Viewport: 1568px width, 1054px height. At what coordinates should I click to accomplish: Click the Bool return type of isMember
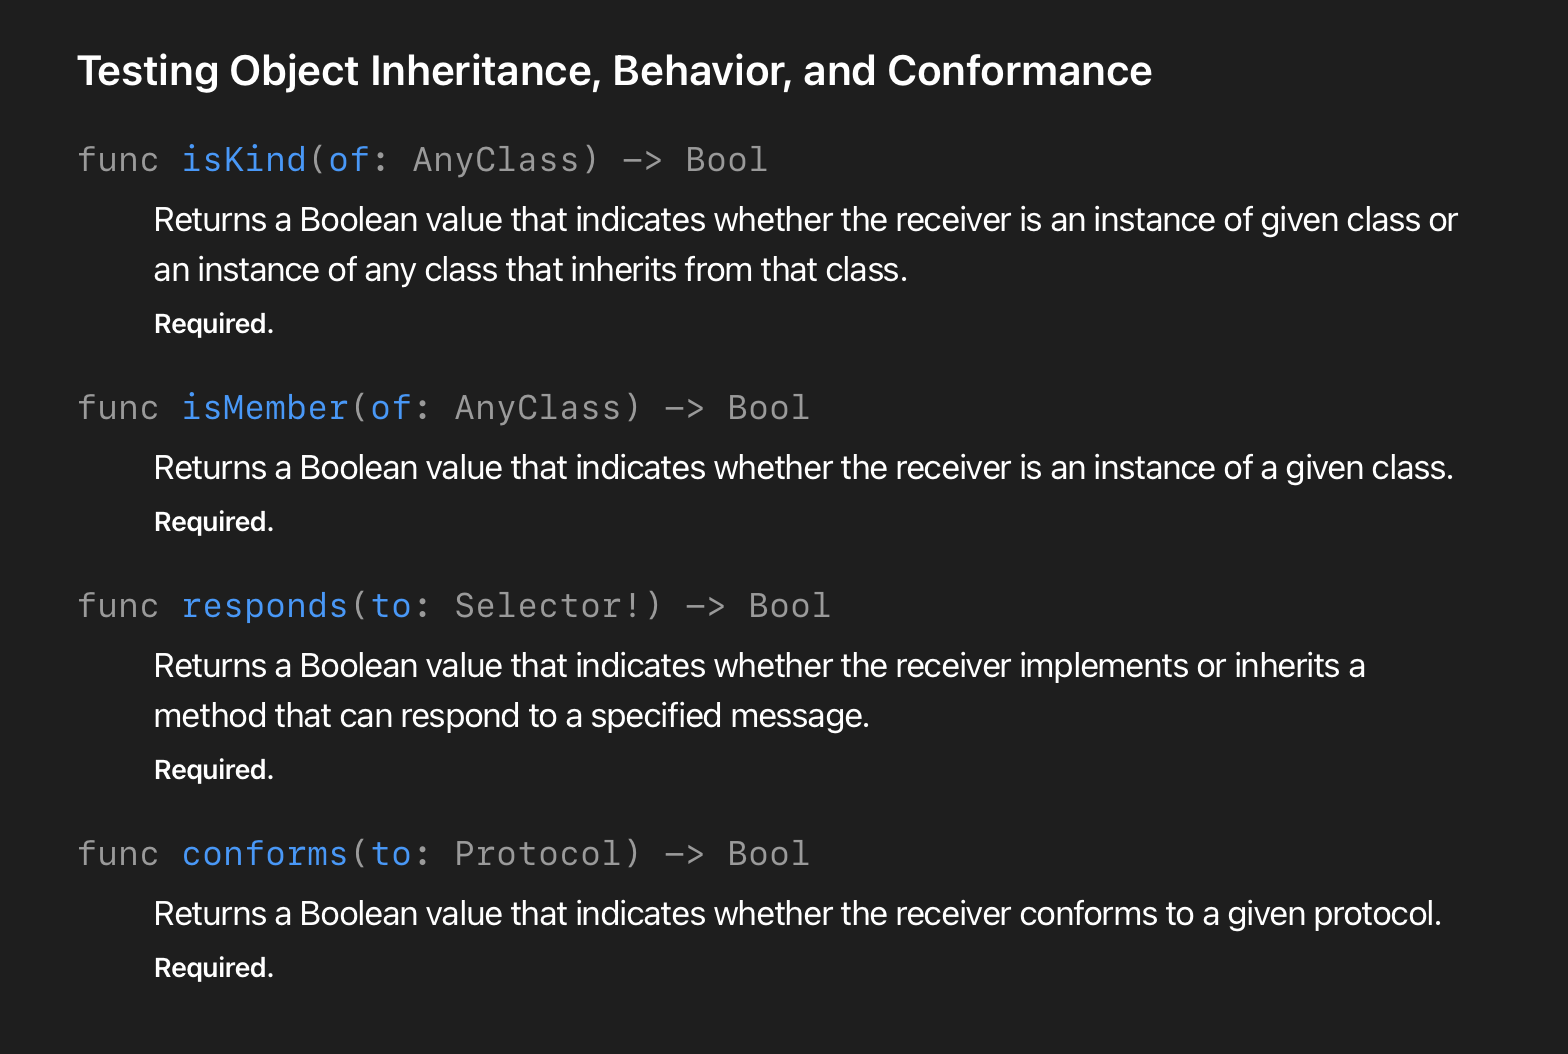(769, 408)
